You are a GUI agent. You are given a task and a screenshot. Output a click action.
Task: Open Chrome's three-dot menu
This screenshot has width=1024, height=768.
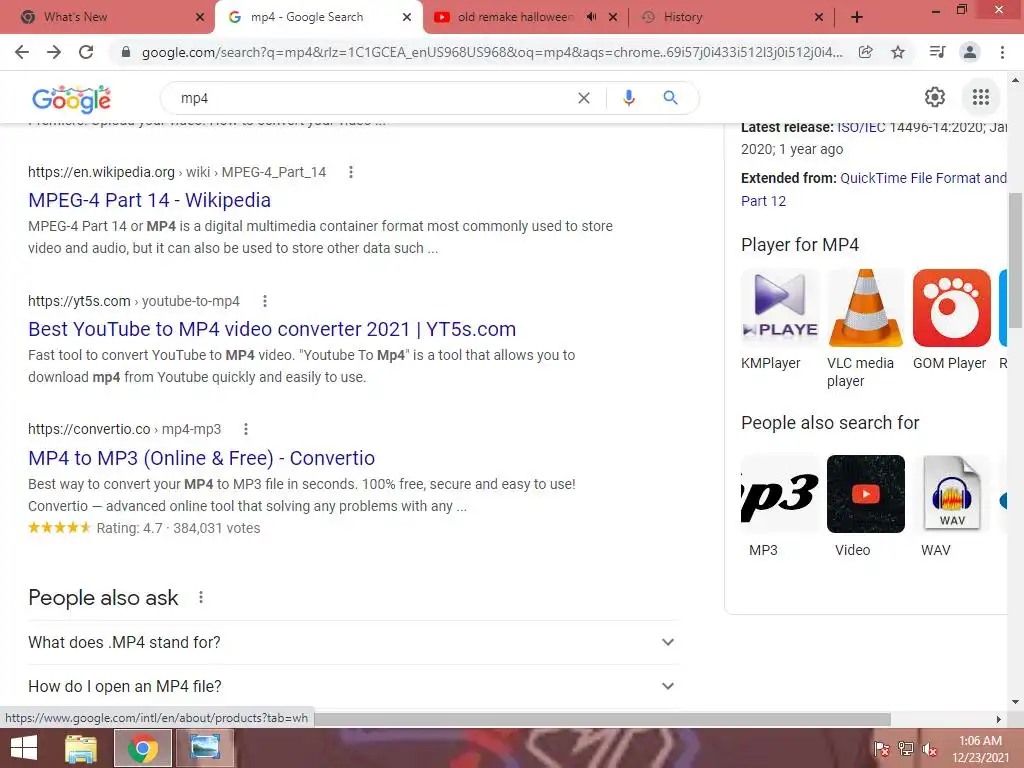click(x=1002, y=52)
